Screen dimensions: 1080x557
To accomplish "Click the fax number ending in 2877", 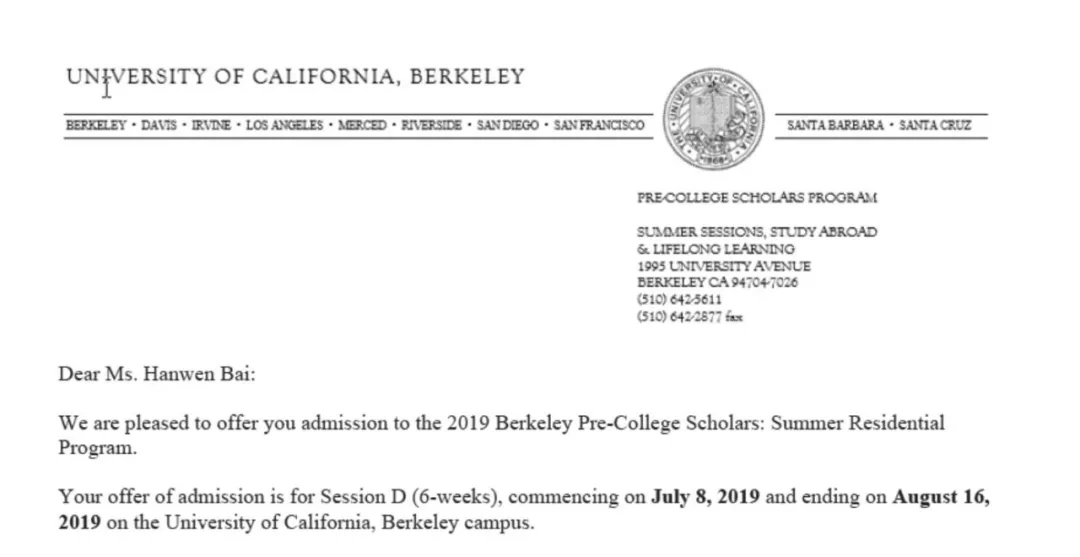I will pos(689,317).
